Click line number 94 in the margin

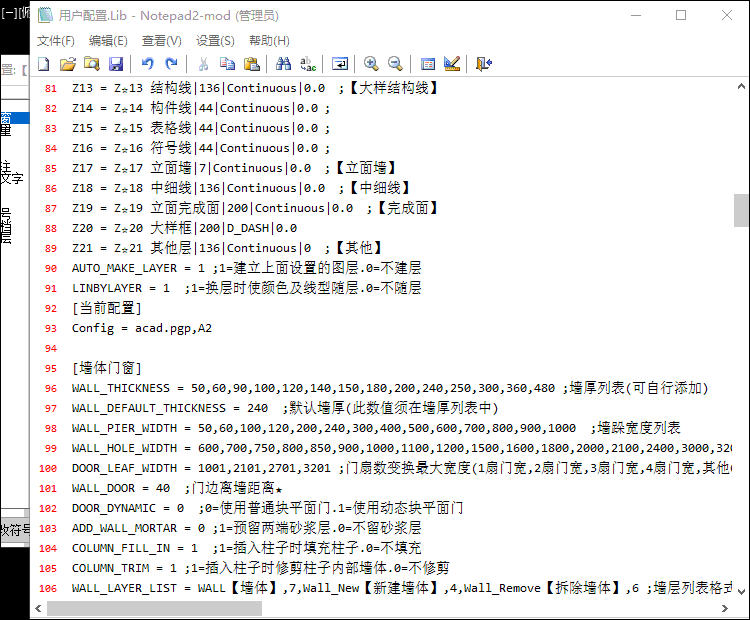51,348
